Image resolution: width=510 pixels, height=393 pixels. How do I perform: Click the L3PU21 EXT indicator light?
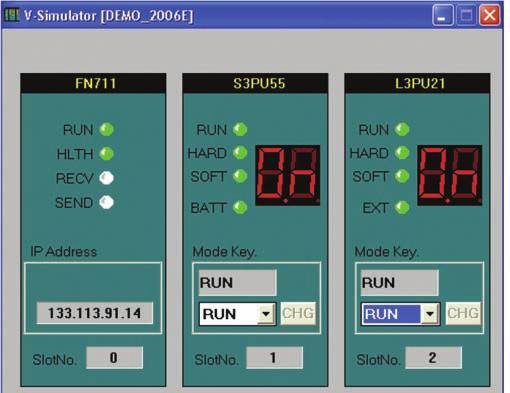coord(402,208)
